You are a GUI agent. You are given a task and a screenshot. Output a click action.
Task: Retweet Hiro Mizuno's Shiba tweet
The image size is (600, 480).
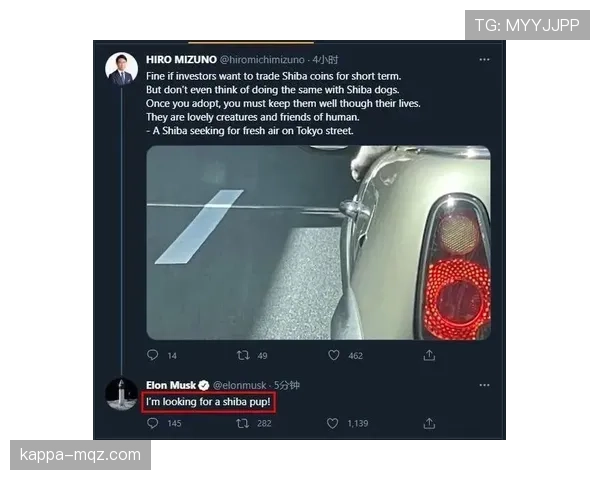point(243,355)
